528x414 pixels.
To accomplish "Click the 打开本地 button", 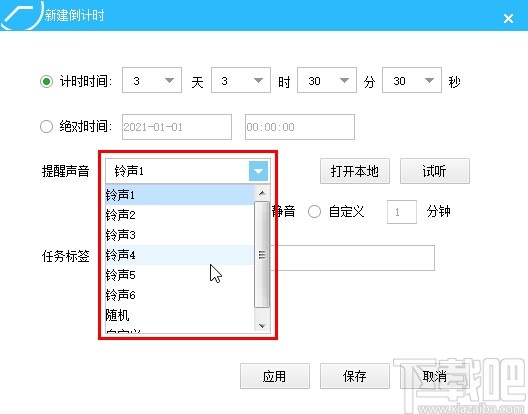I will (x=355, y=171).
